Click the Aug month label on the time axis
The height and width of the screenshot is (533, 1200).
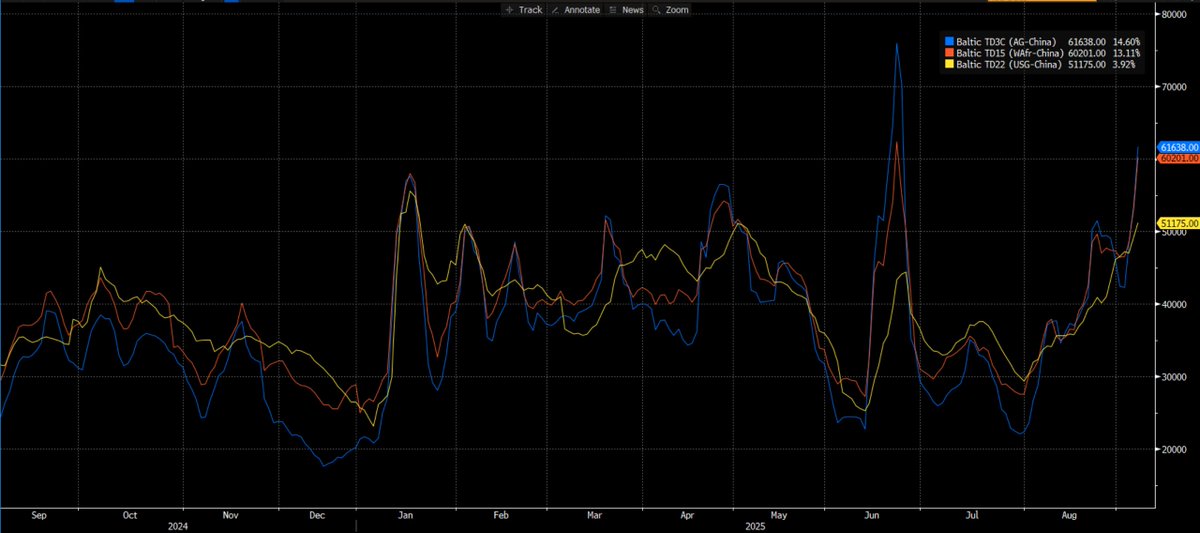click(x=1068, y=515)
